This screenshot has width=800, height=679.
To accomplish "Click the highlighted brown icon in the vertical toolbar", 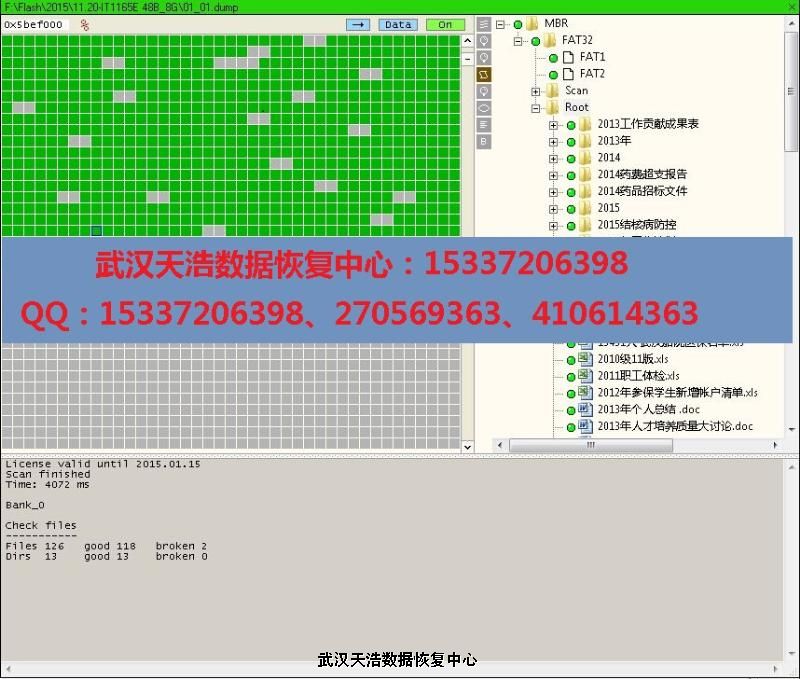I will point(483,75).
